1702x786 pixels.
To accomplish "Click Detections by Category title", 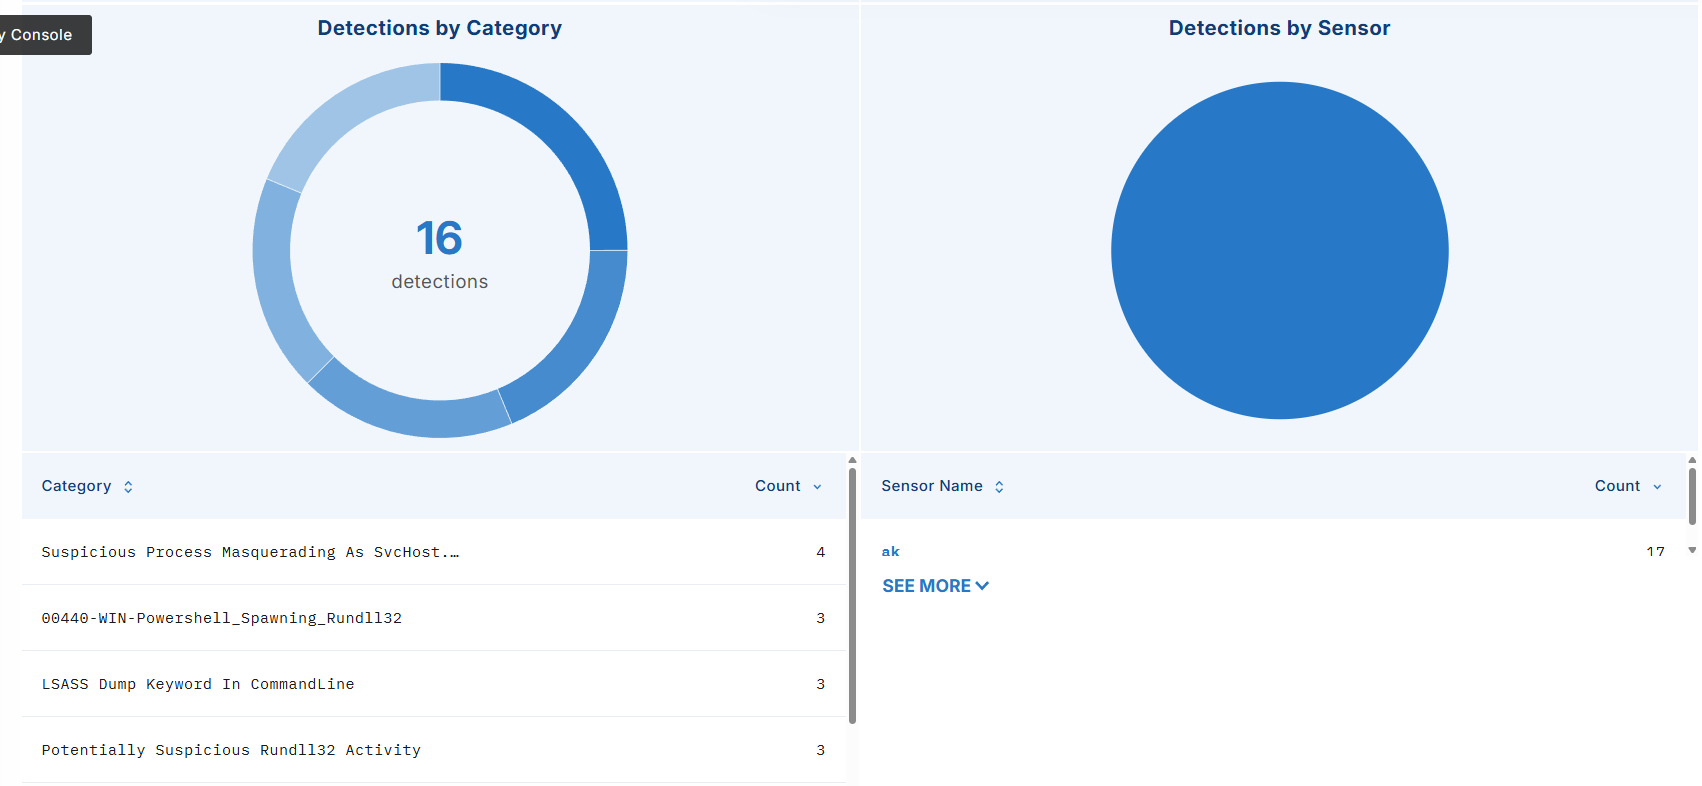I will [x=440, y=28].
